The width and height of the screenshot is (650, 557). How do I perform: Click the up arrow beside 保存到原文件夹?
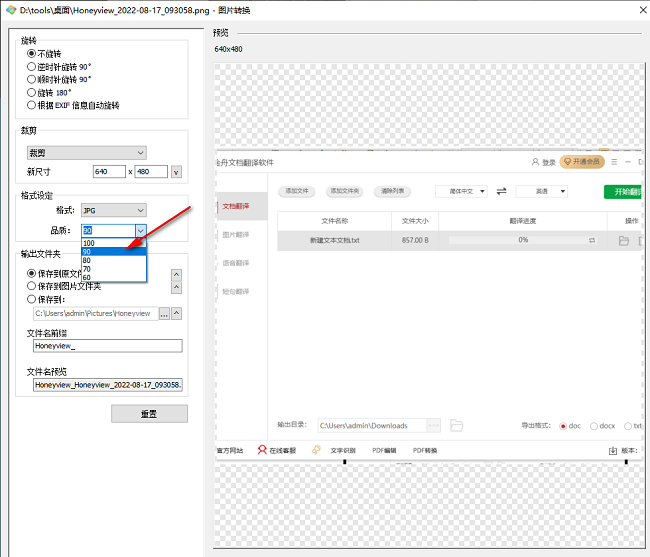click(177, 275)
